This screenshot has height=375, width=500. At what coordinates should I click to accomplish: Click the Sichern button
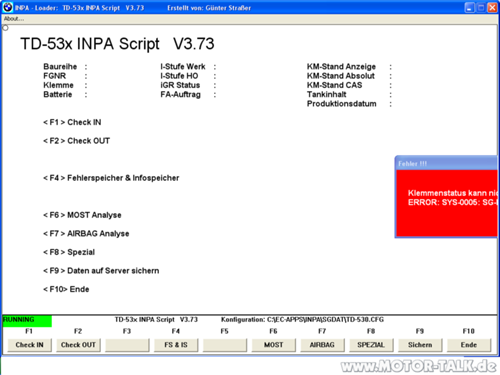[420, 345]
